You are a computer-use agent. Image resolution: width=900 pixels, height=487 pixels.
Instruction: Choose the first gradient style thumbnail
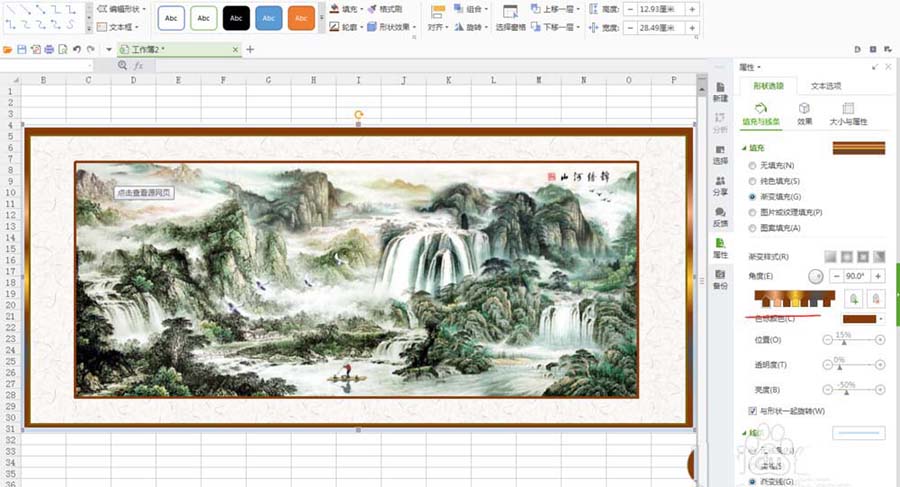831,257
